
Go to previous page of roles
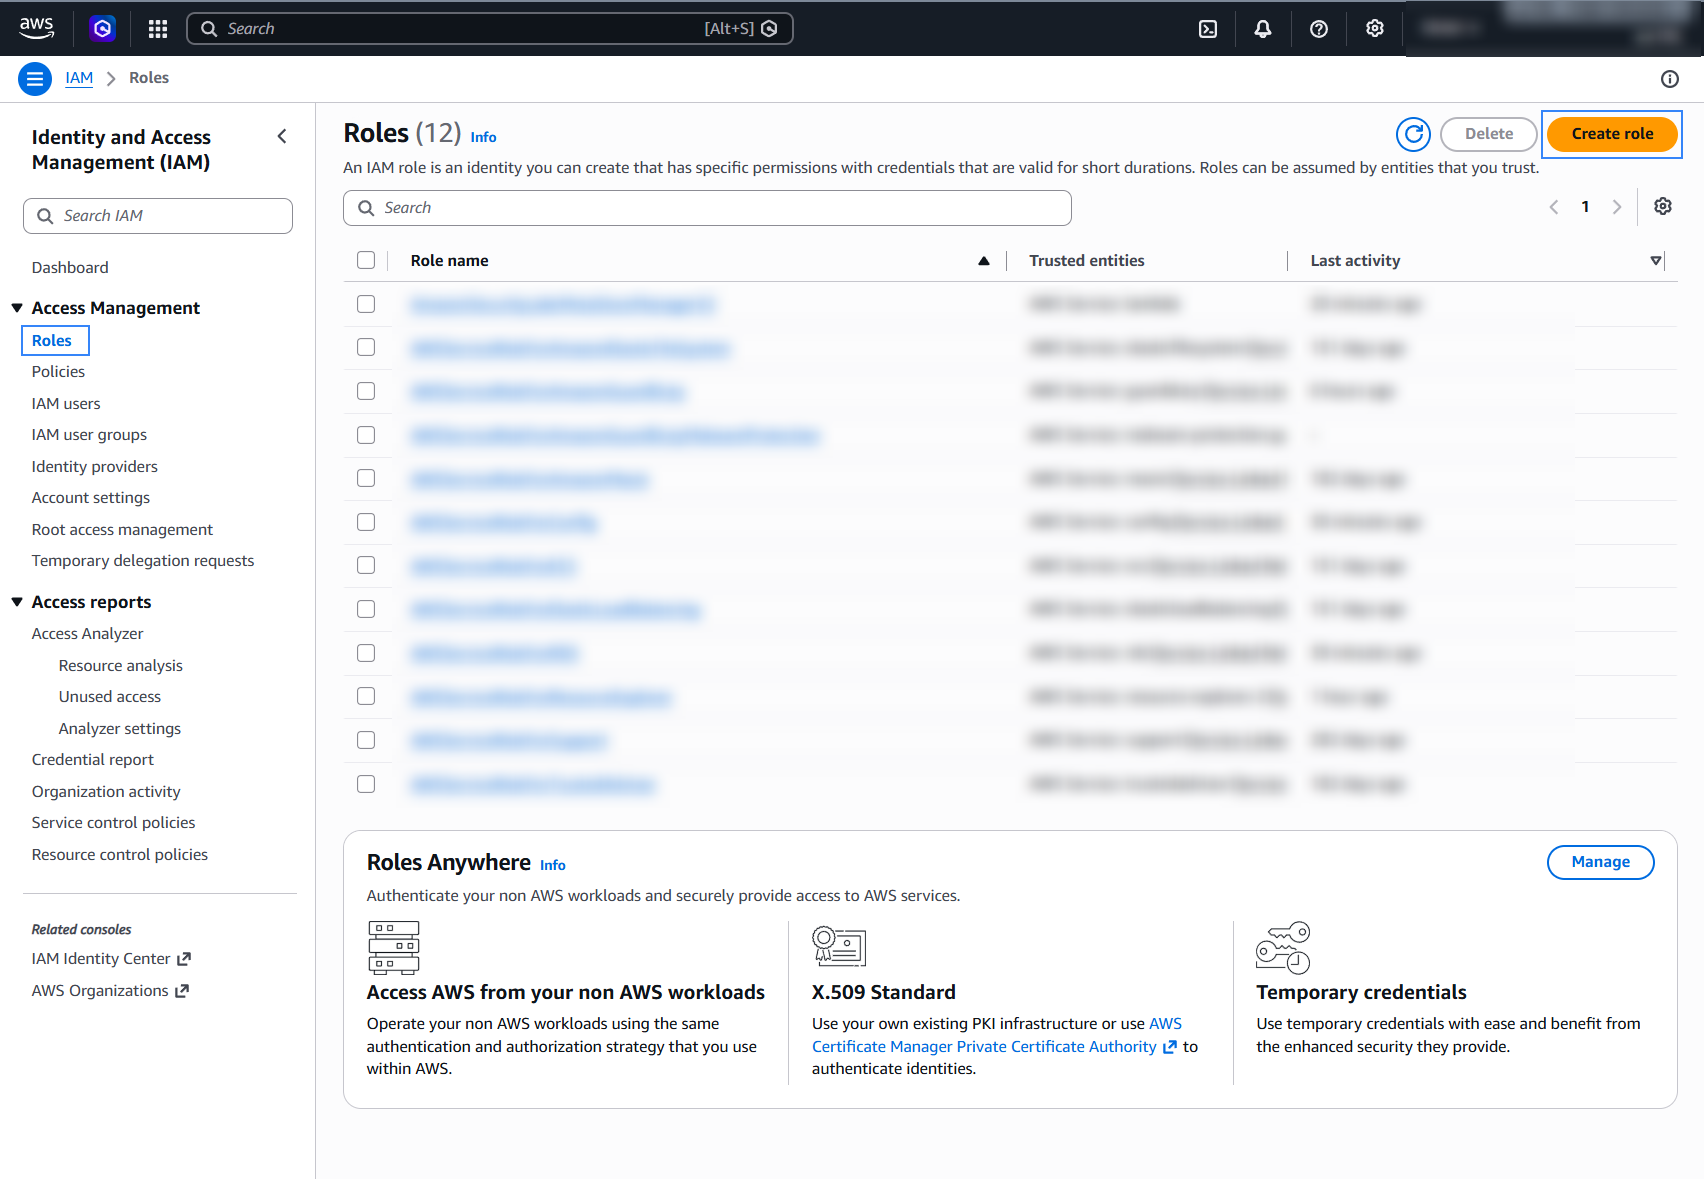tap(1554, 207)
